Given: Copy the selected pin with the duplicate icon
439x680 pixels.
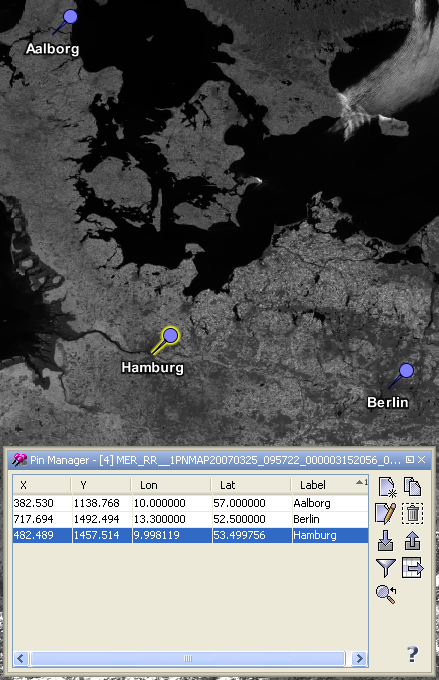Looking at the screenshot, I should coord(412,487).
